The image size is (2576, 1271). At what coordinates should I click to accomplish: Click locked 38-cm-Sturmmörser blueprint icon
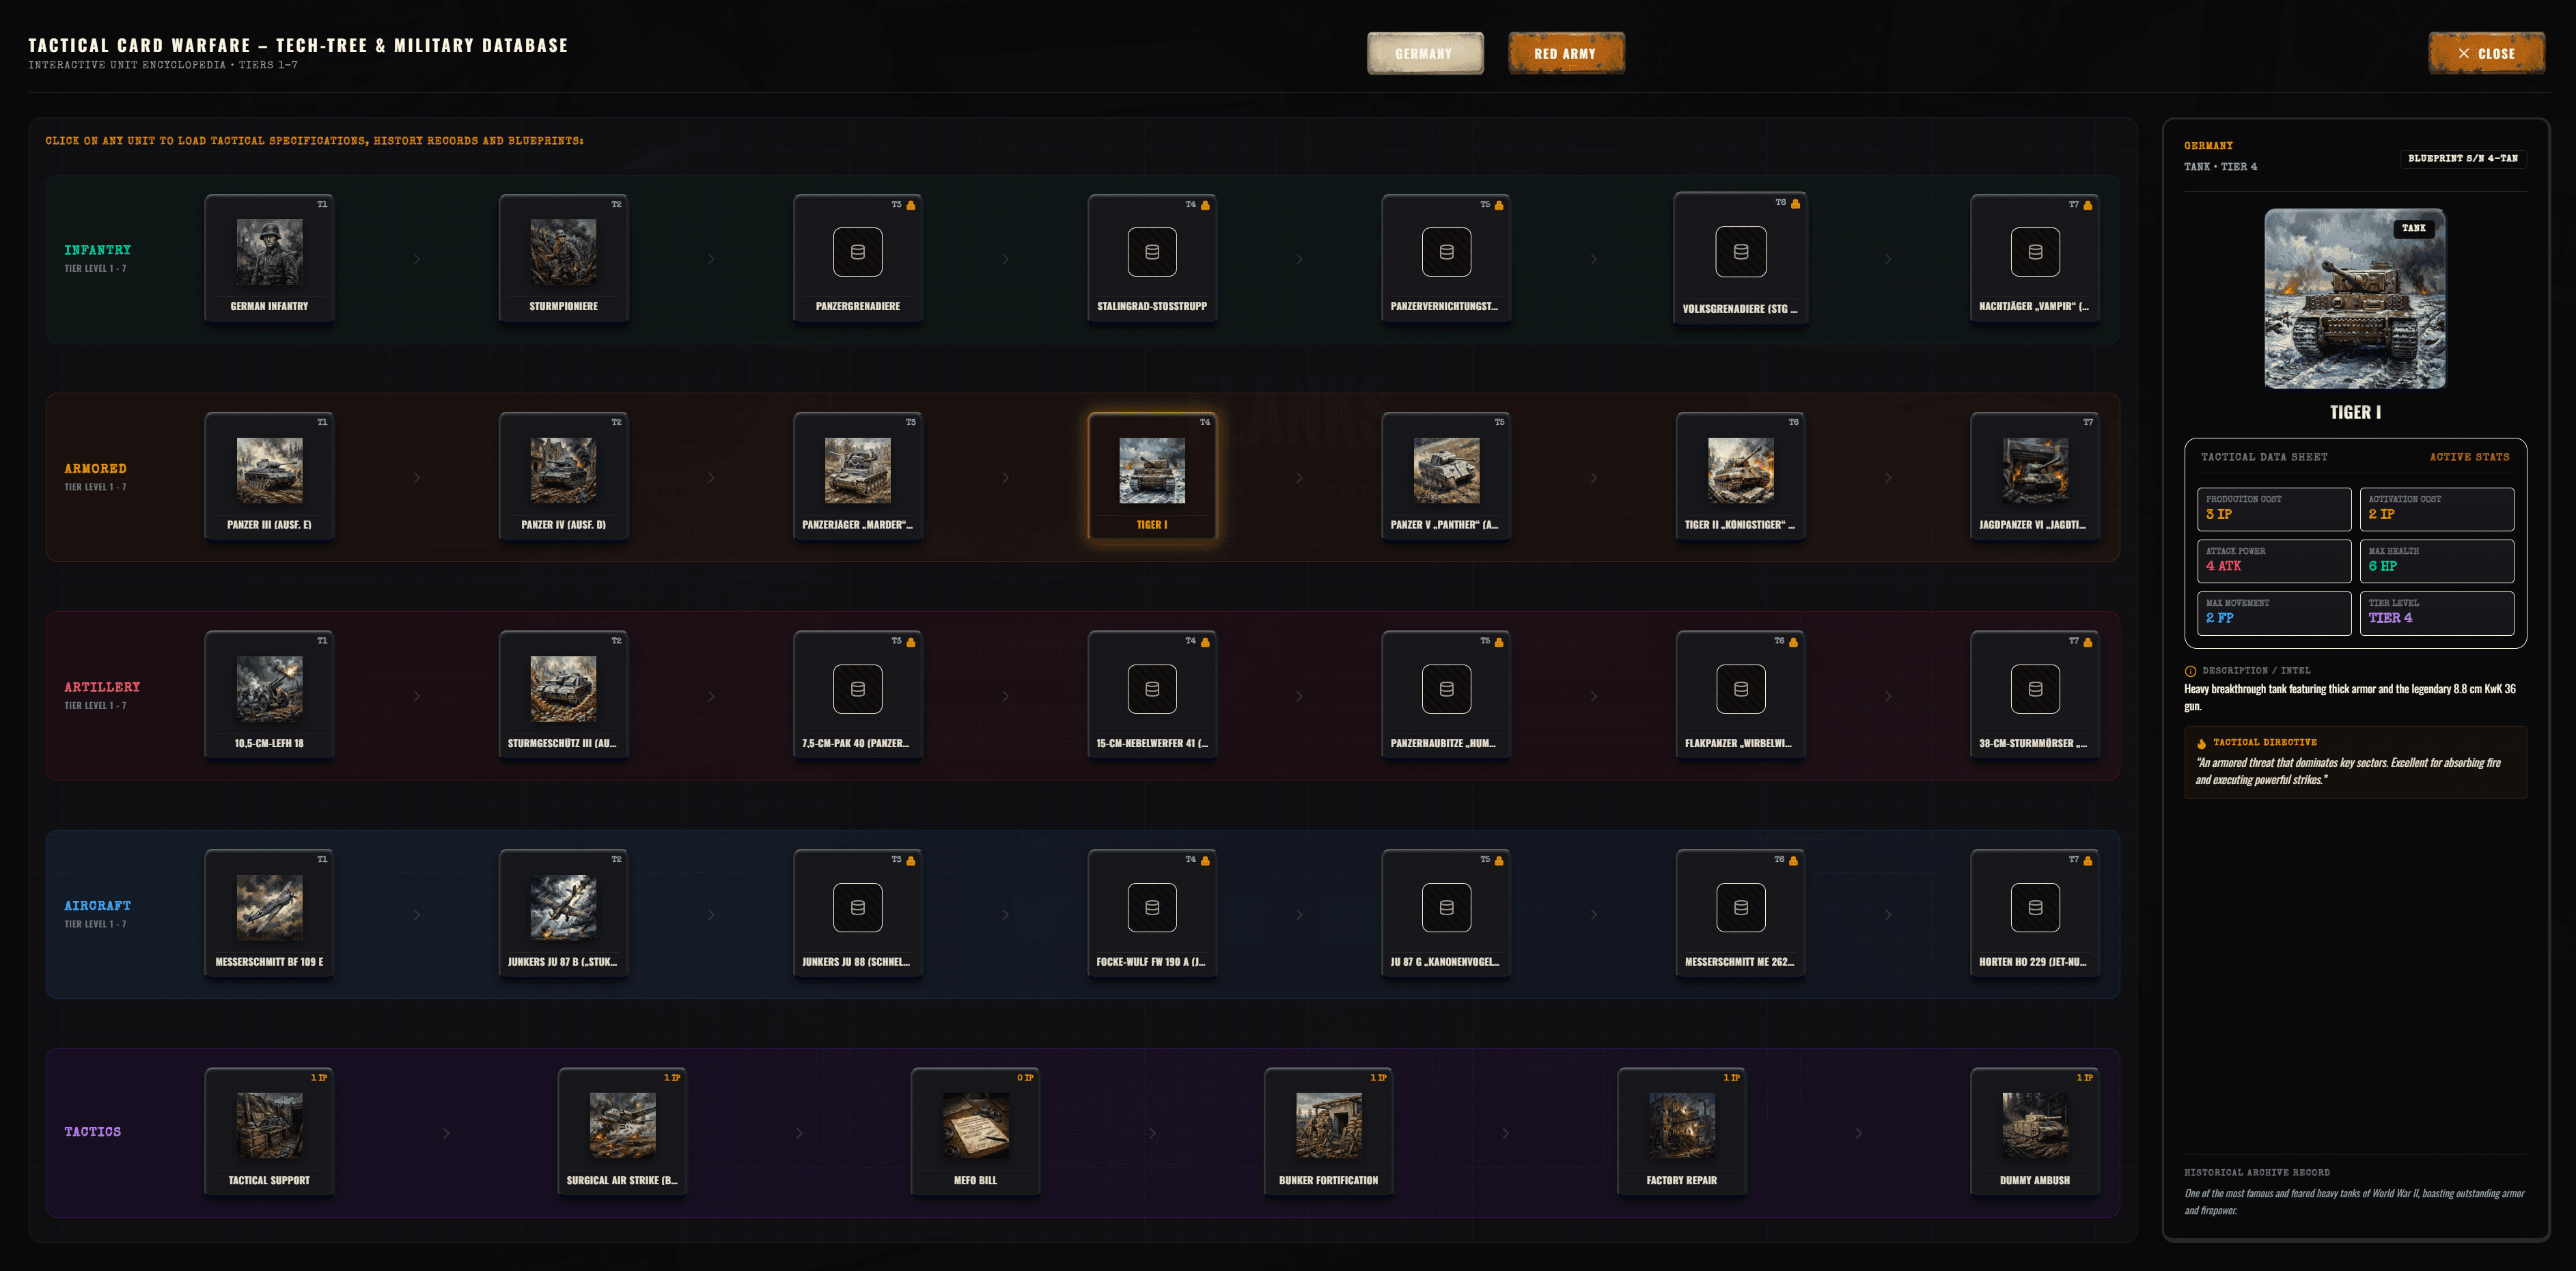[x=2035, y=689]
